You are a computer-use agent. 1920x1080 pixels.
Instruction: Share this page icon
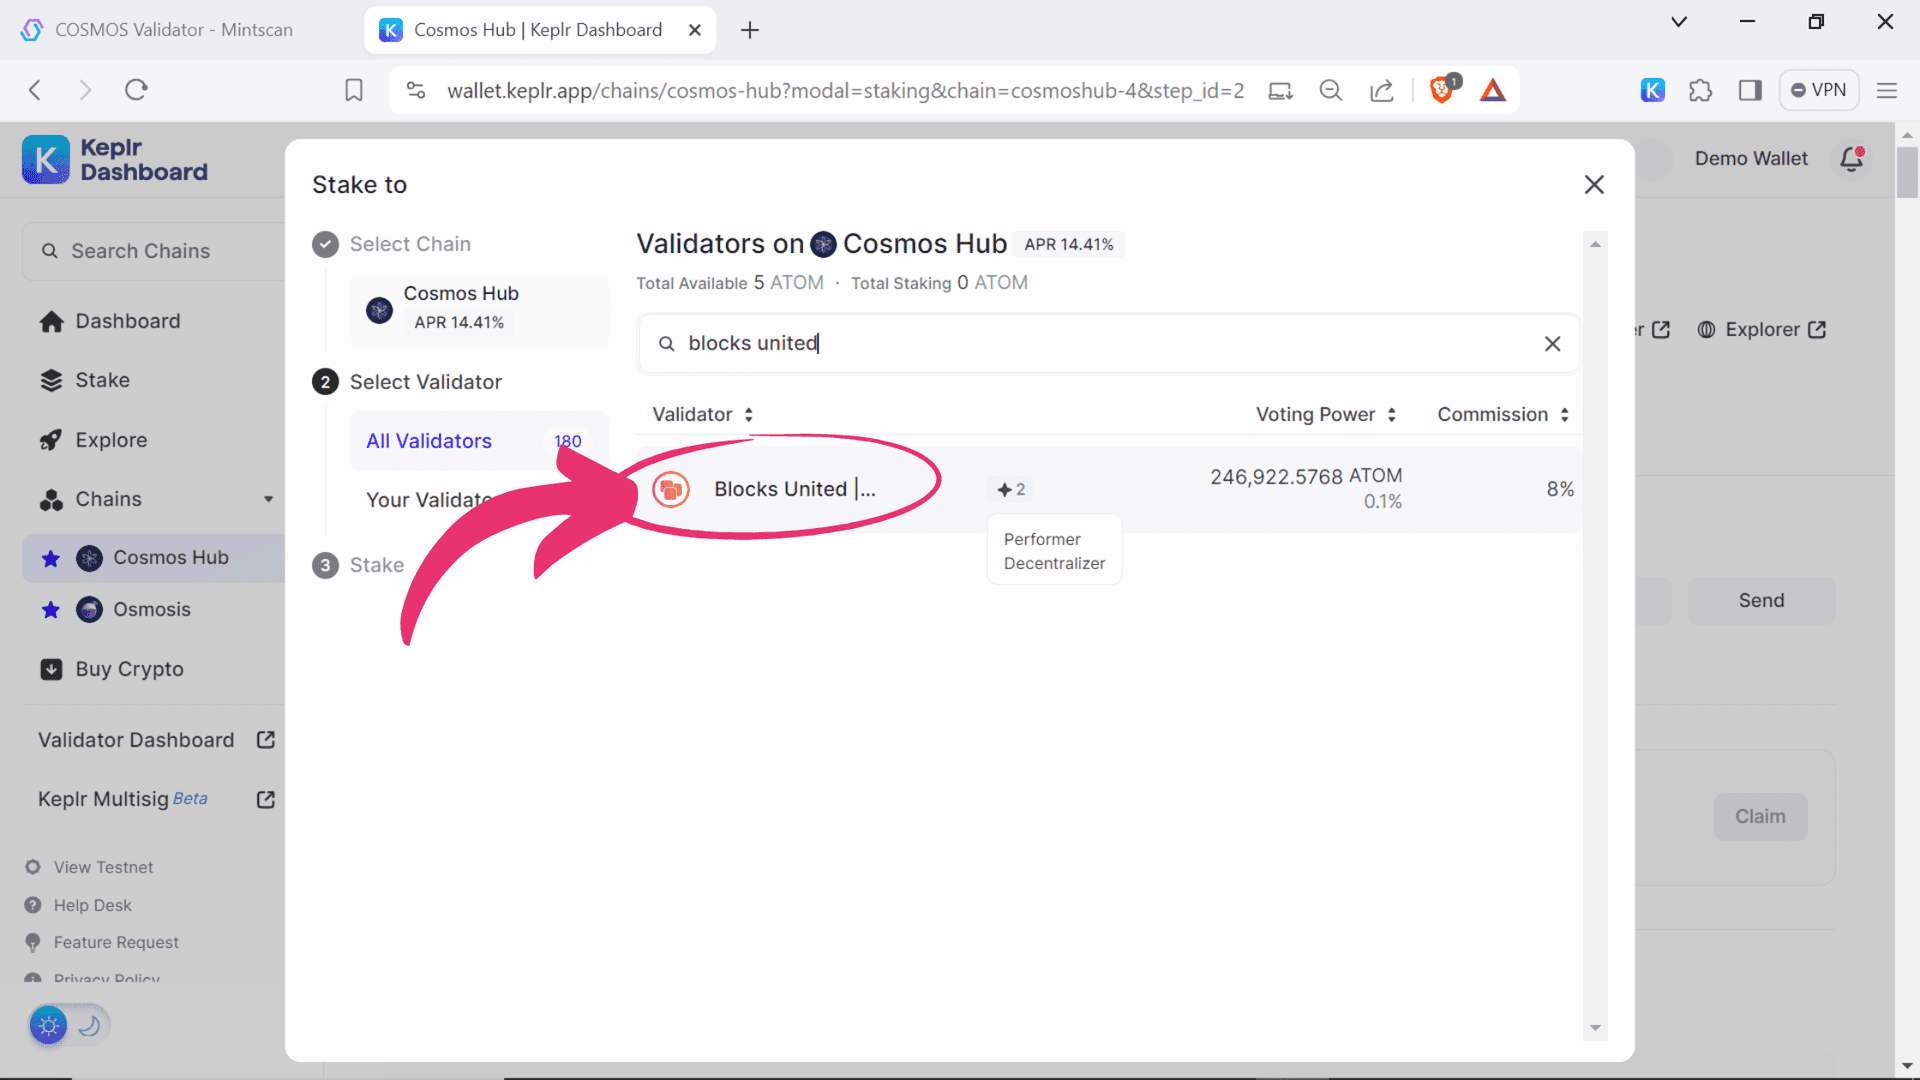1381,90
